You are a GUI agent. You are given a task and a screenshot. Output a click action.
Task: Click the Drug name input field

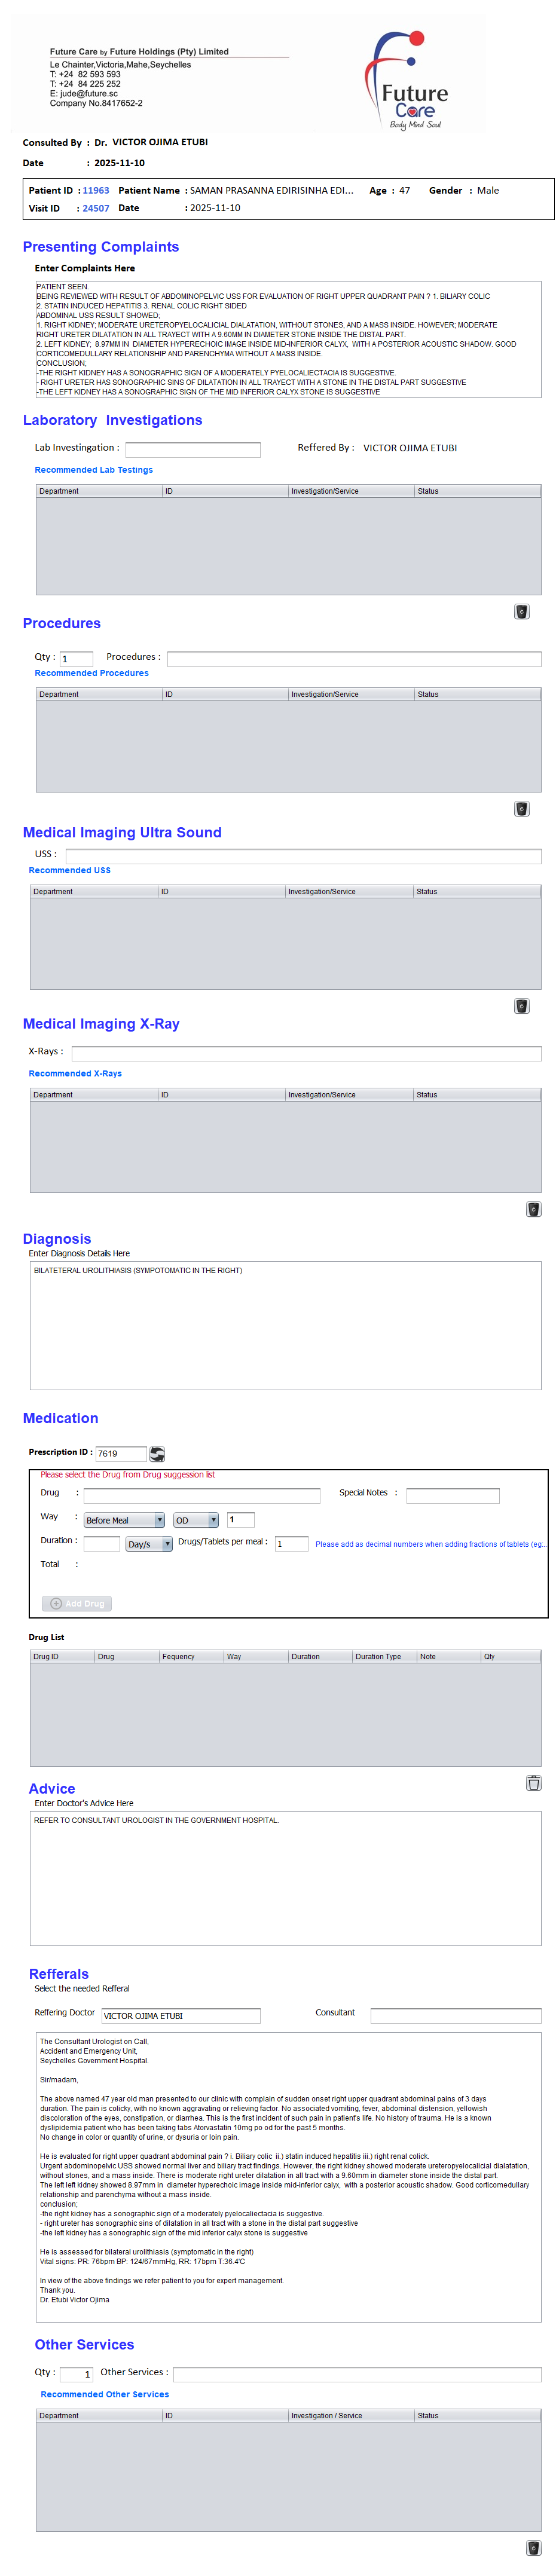[x=201, y=1495]
